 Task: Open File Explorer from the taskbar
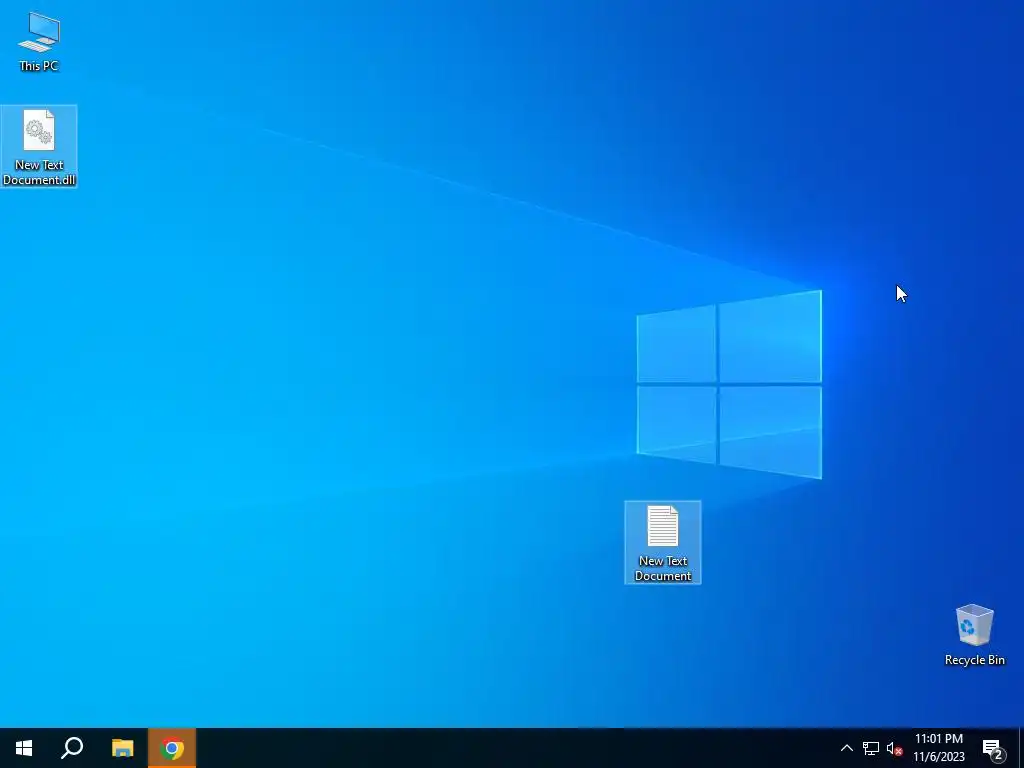(x=122, y=748)
